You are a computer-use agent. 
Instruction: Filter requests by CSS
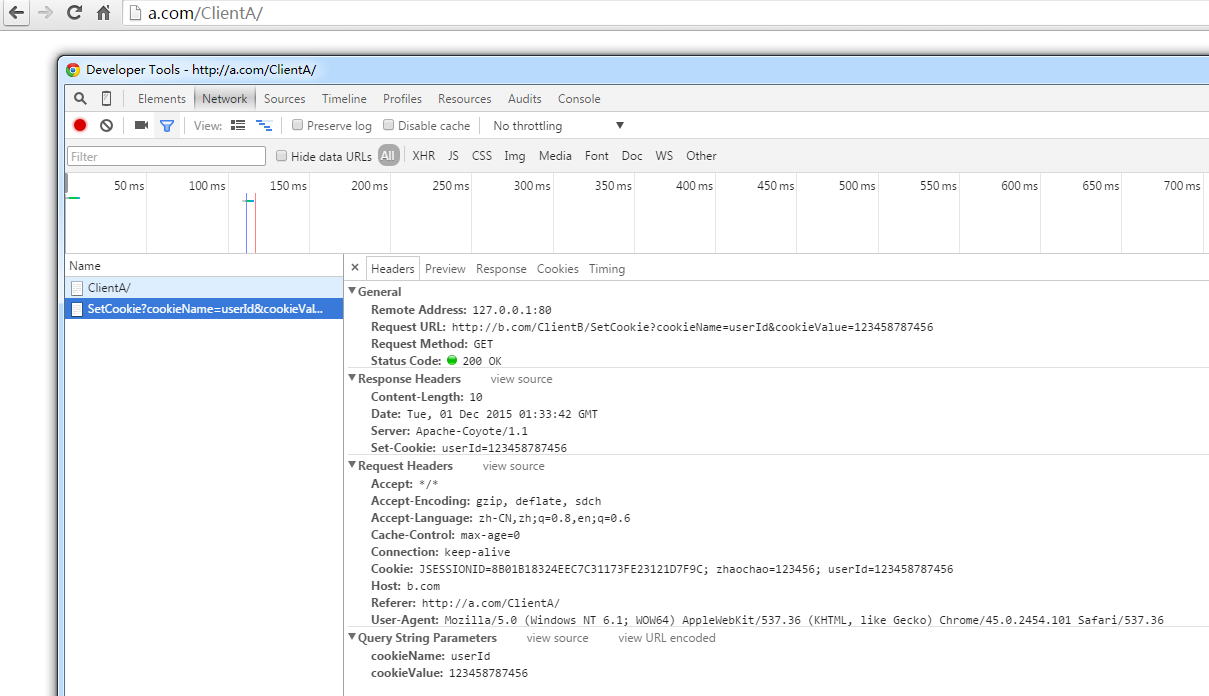(482, 155)
